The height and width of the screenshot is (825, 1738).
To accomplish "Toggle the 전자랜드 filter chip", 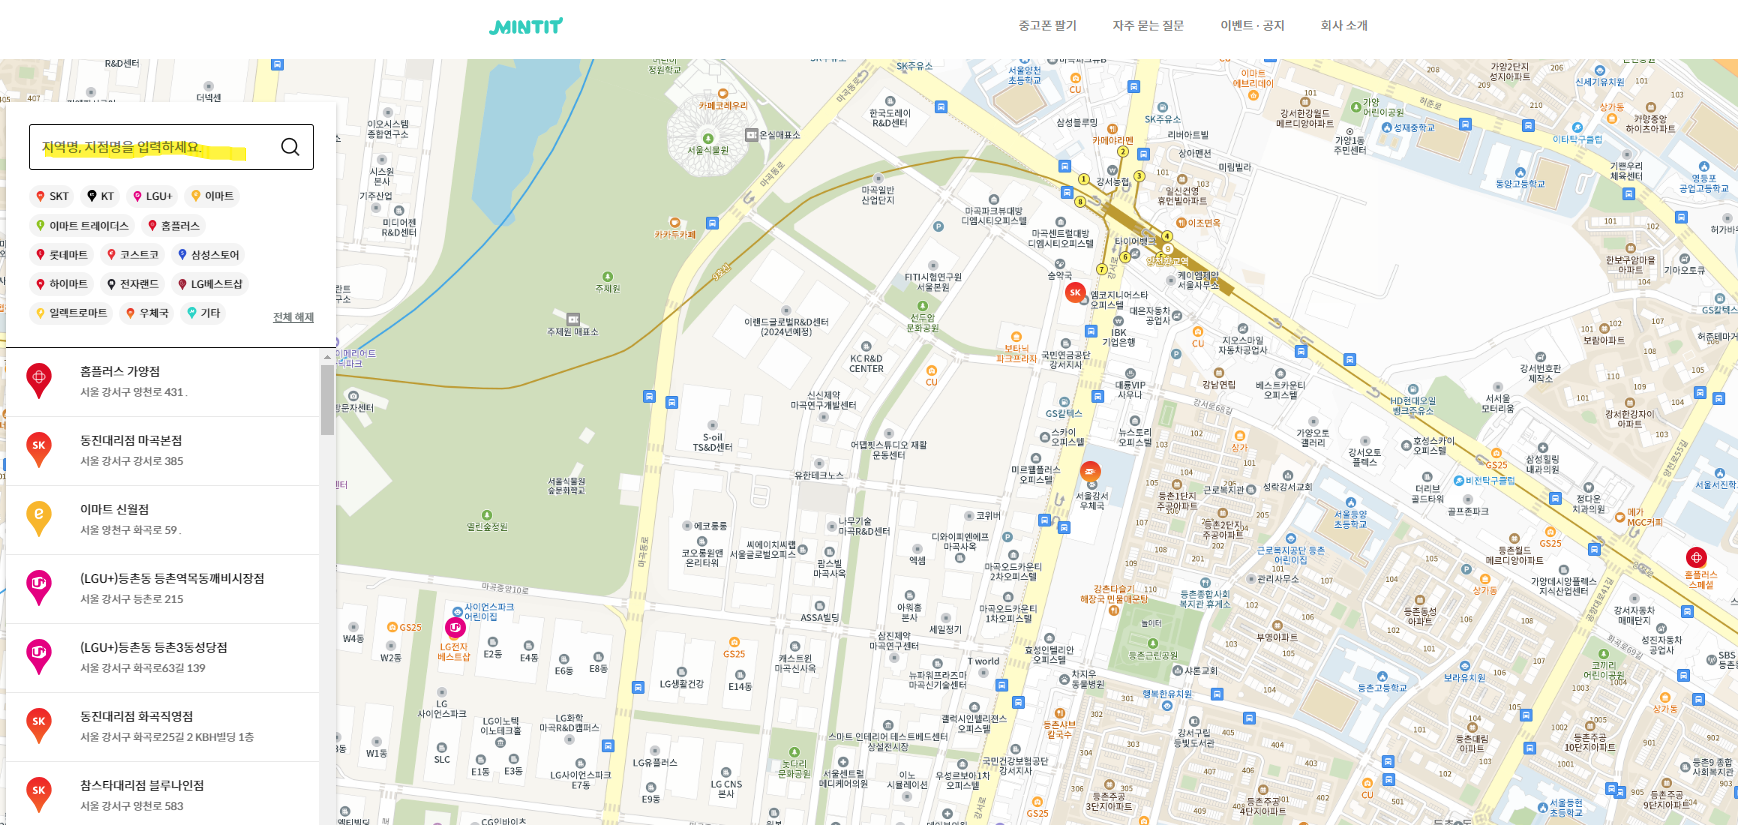I will [133, 284].
